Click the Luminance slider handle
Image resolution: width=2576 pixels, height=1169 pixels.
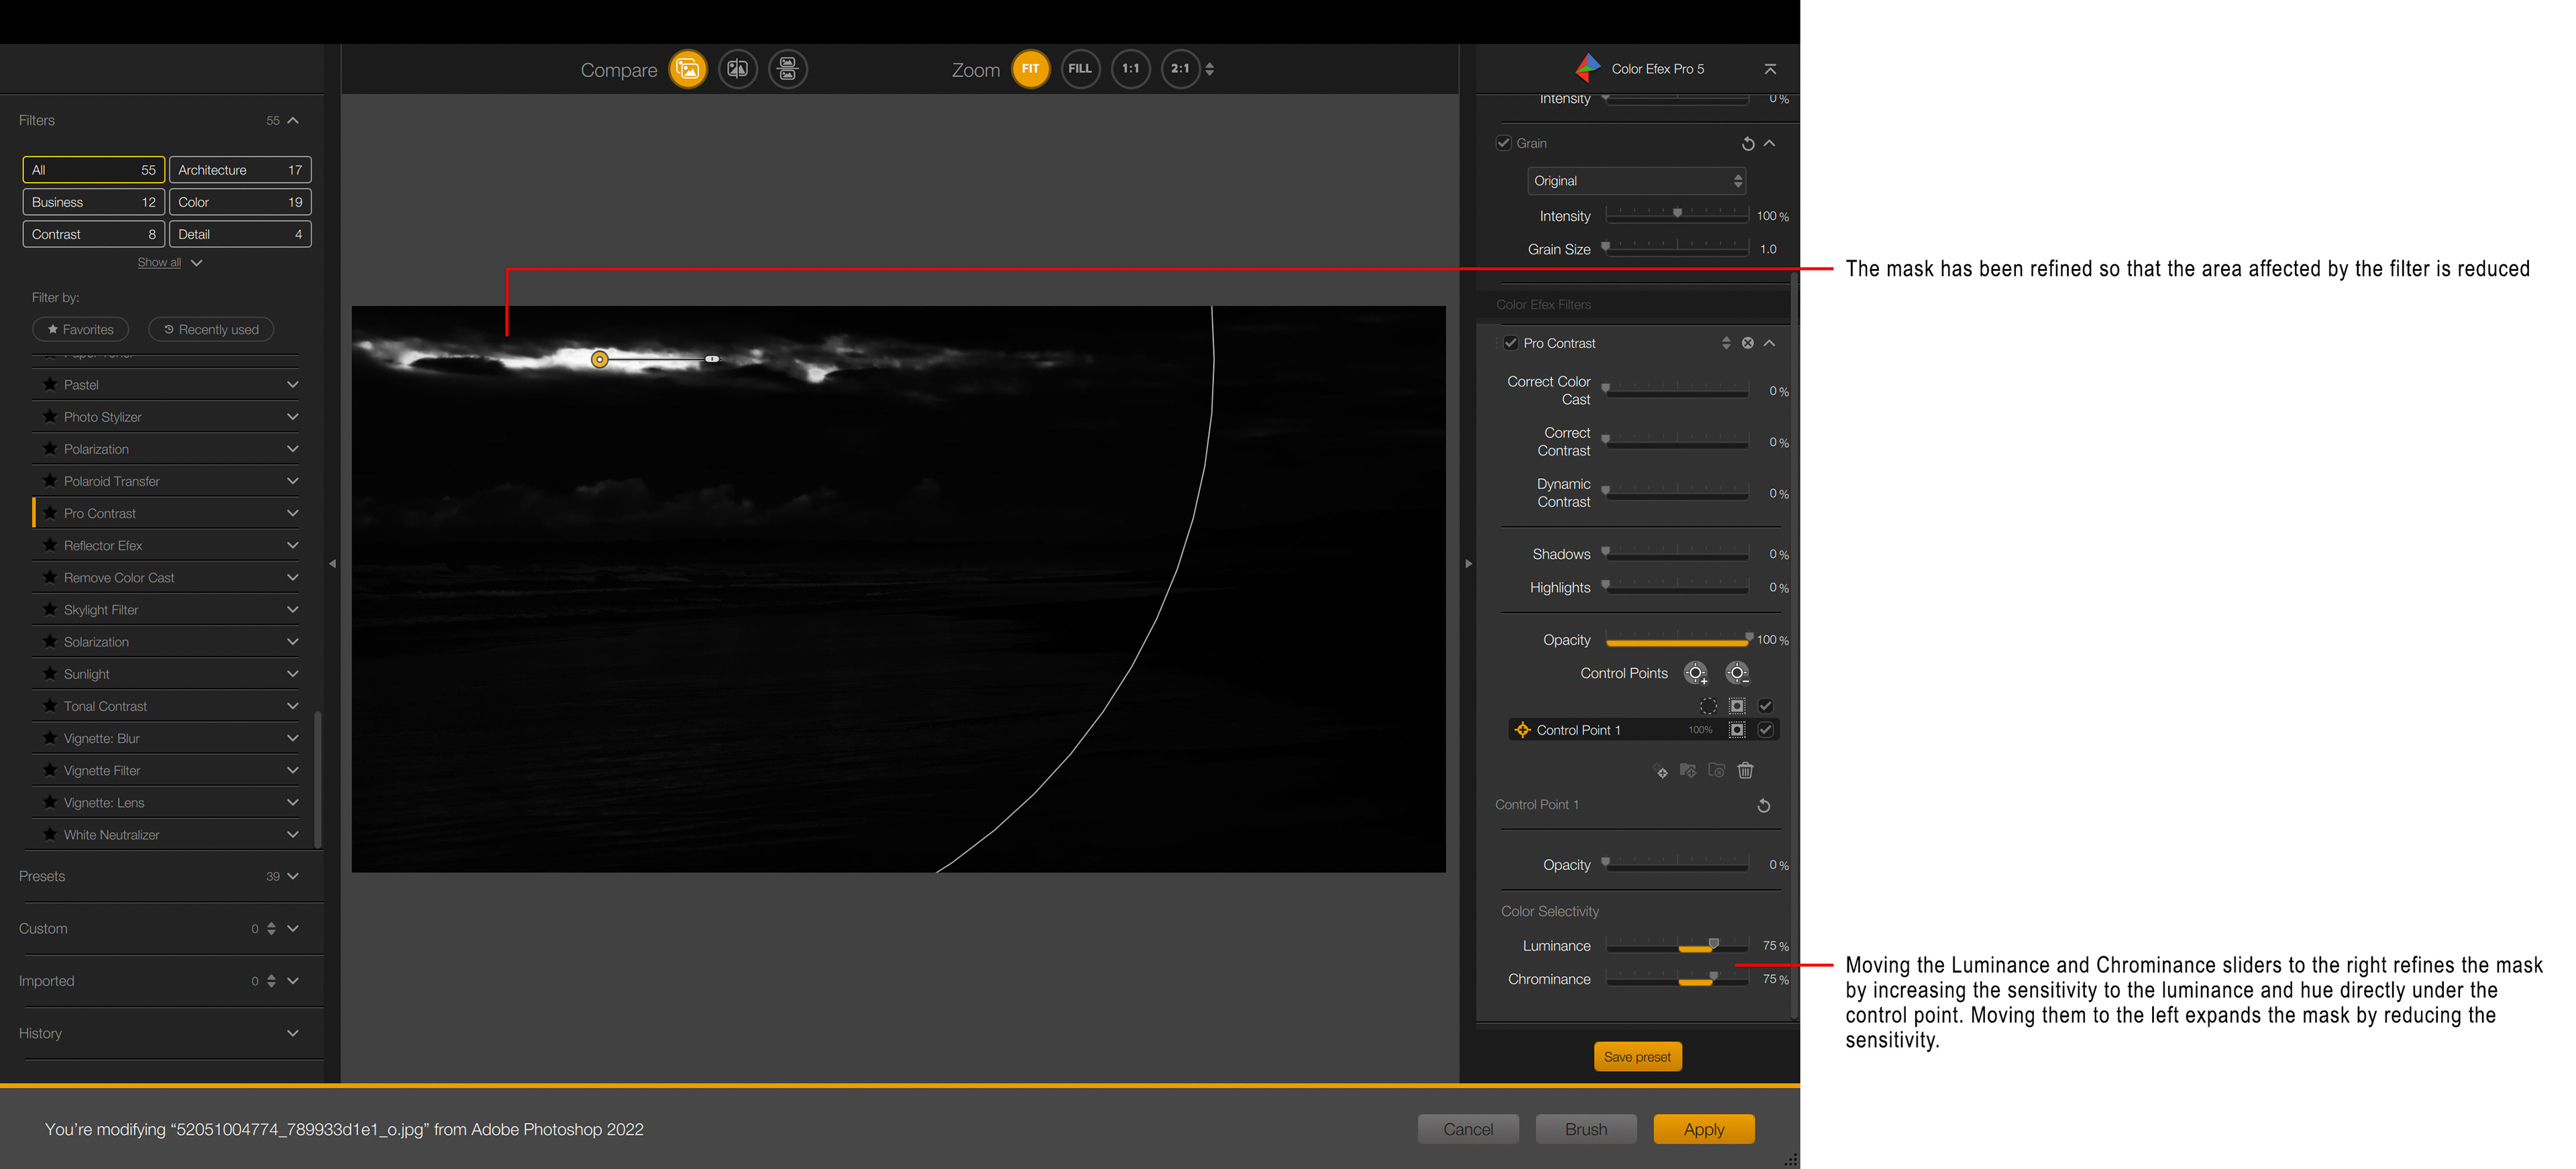point(1713,943)
